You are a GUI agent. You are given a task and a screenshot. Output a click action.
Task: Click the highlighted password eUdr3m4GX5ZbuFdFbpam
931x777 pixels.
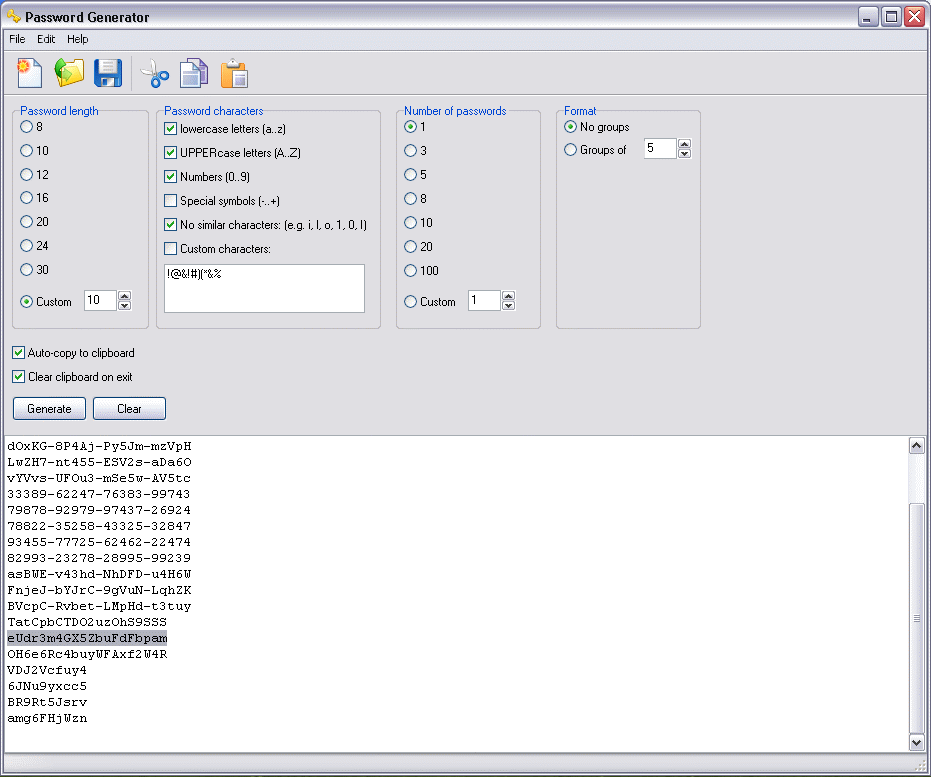(87, 638)
